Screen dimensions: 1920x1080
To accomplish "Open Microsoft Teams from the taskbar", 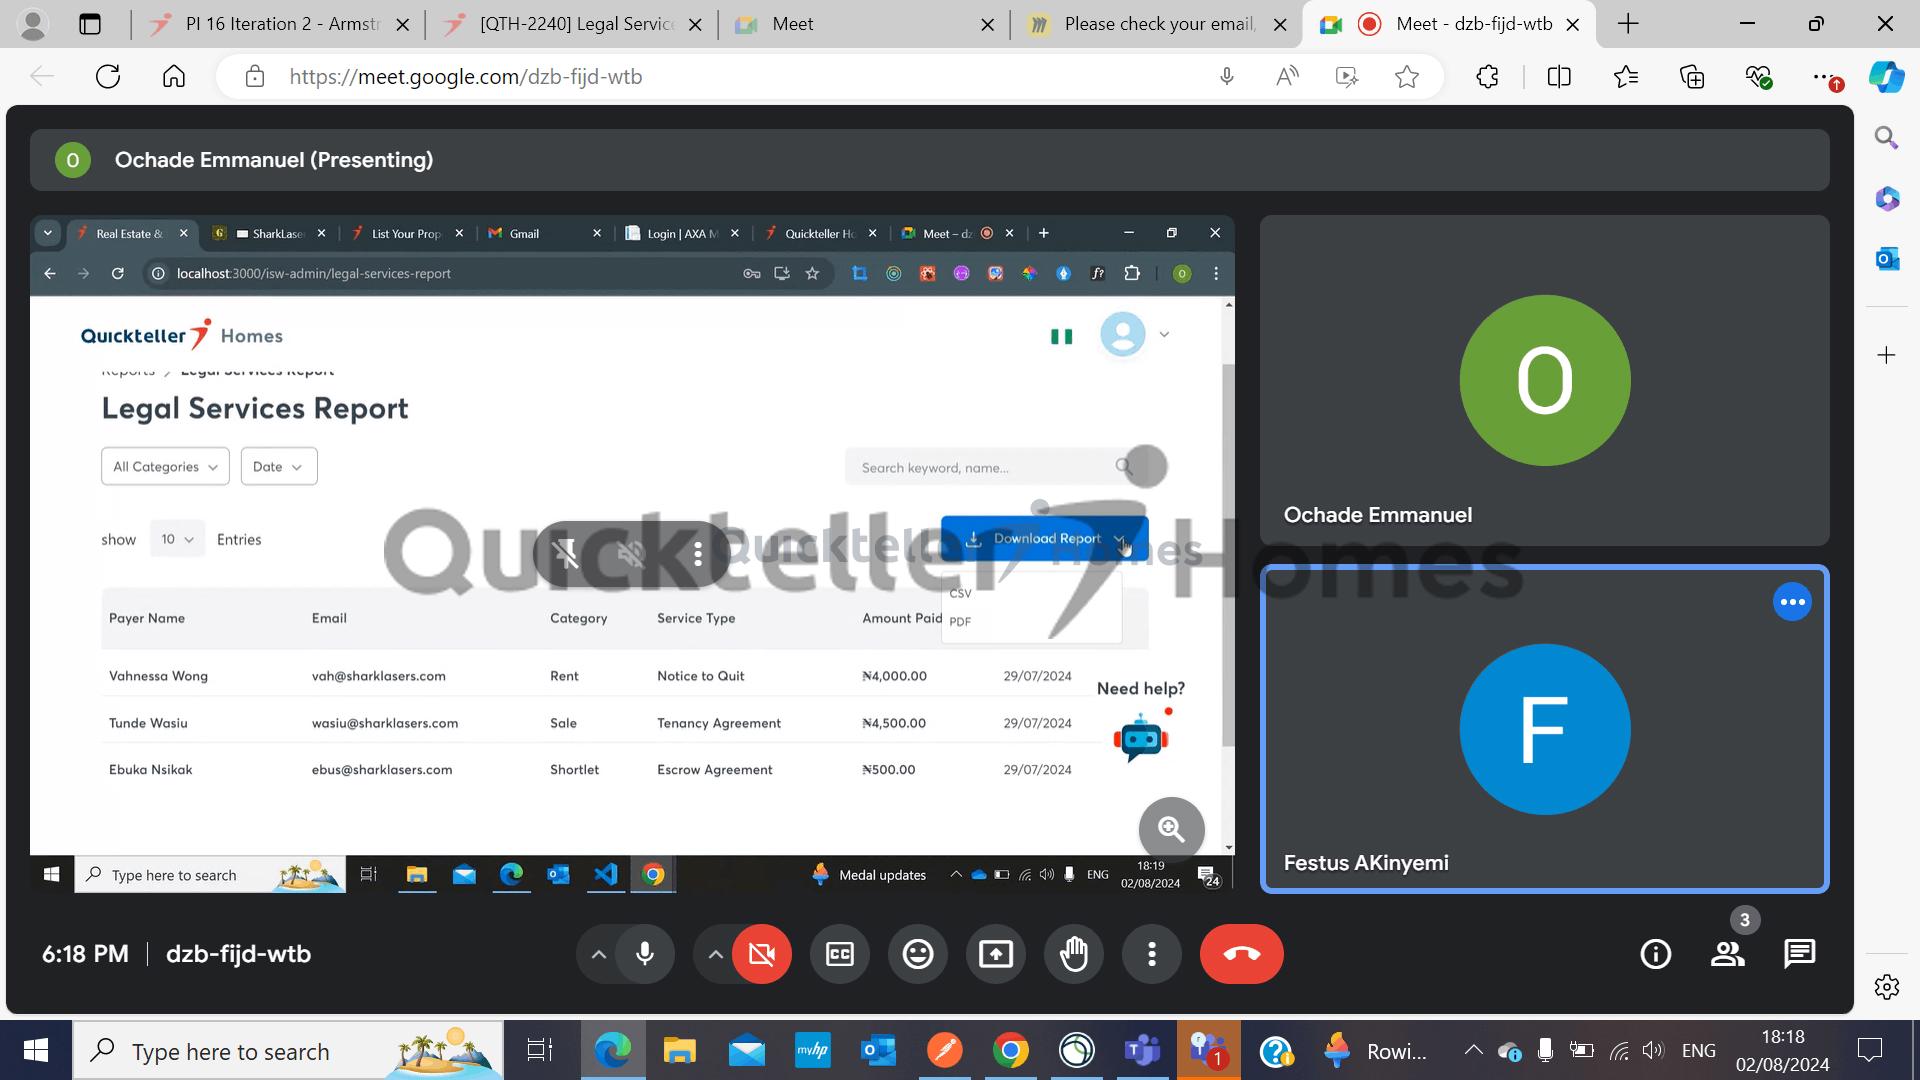I will coord(1142,1051).
